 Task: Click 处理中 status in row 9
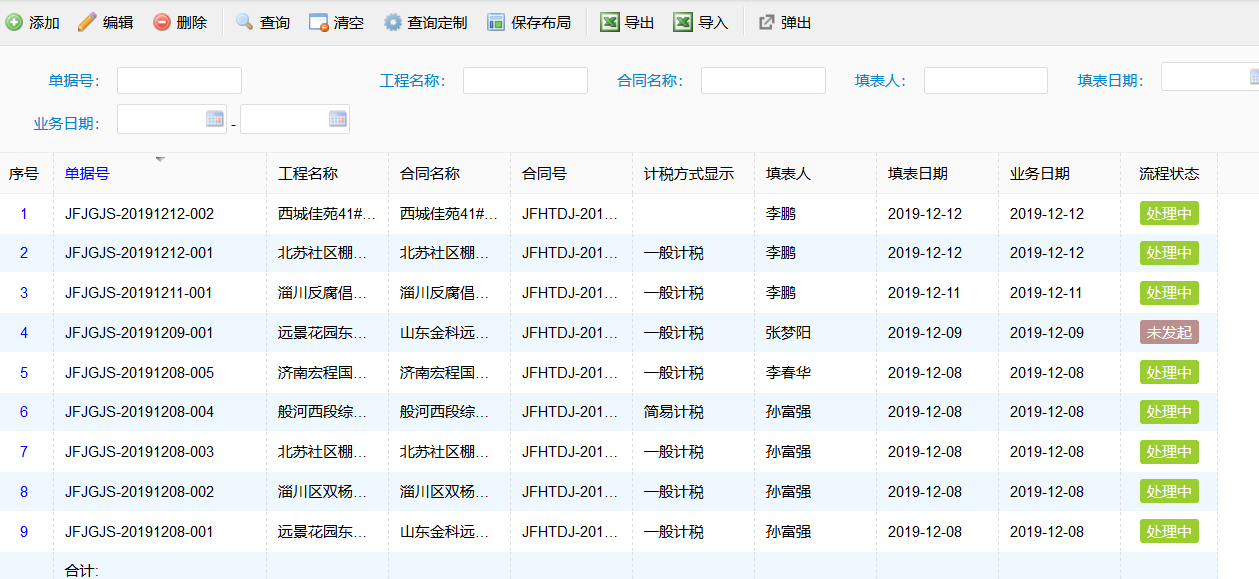[1169, 532]
